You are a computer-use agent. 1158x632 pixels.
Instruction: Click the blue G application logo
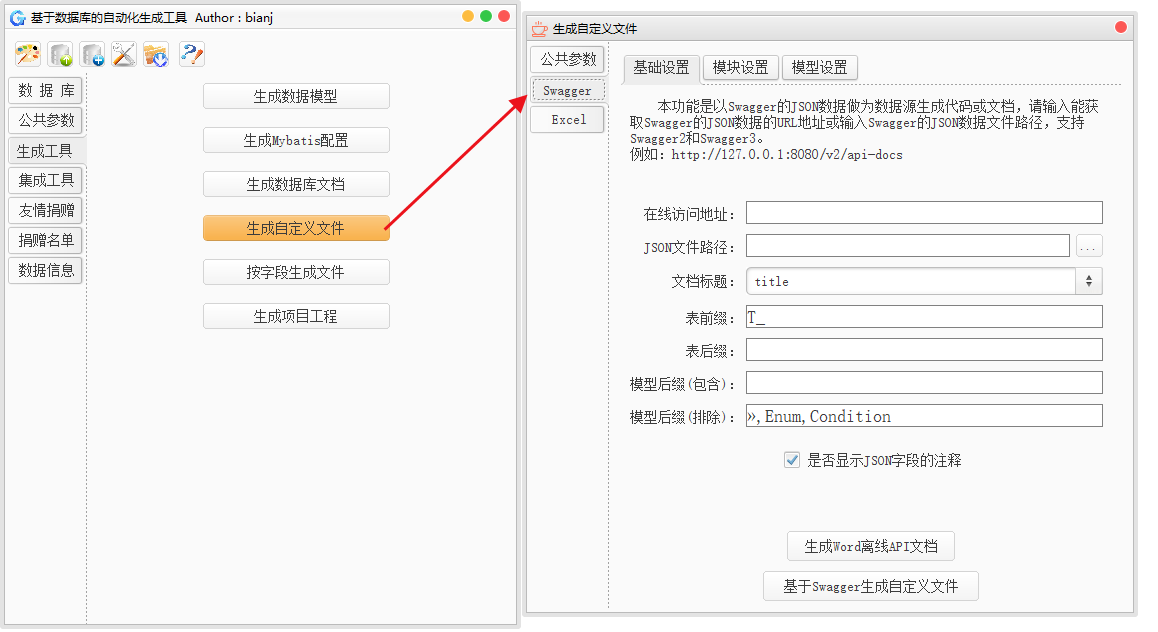18,18
